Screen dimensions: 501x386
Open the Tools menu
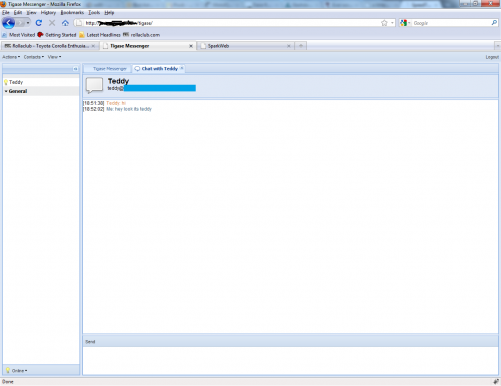pyautogui.click(x=94, y=12)
